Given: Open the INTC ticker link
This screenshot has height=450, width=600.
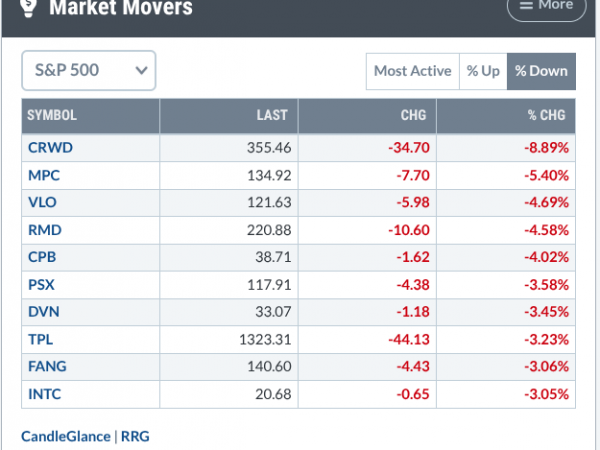Looking at the screenshot, I should click(44, 394).
